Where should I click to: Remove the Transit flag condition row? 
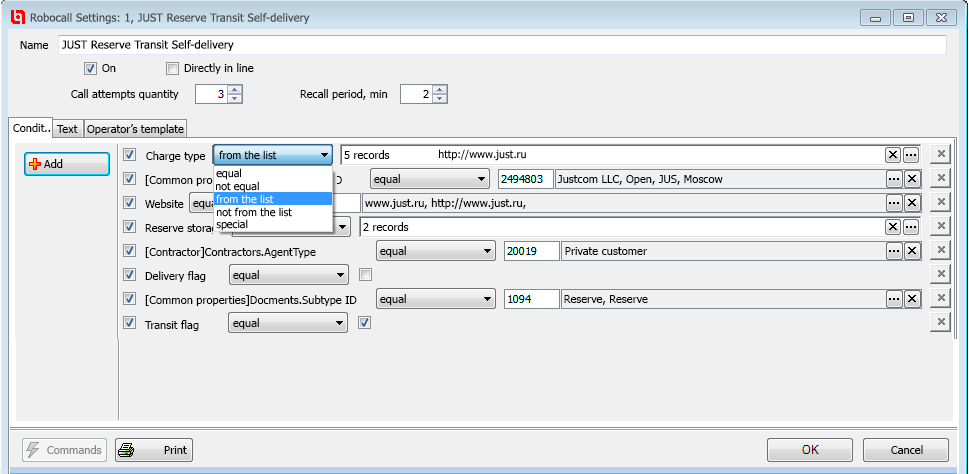940,322
